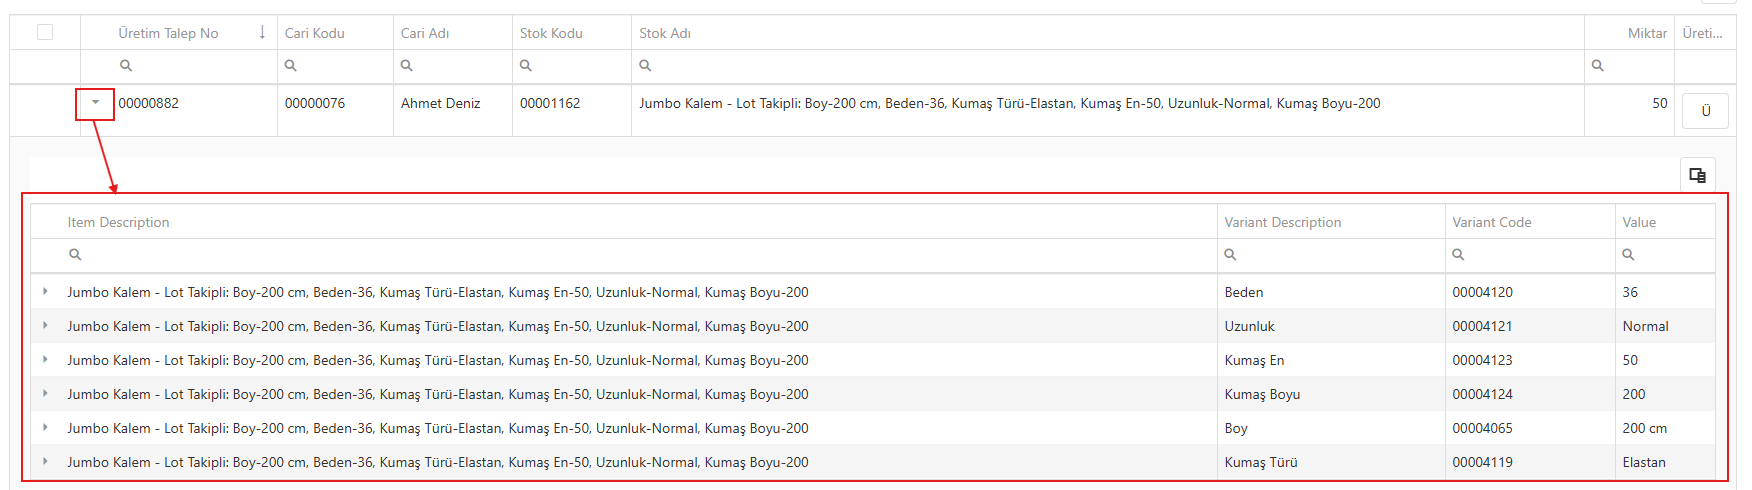Click the Beden variant description cell
The height and width of the screenshot is (490, 1752).
[x=1244, y=292]
